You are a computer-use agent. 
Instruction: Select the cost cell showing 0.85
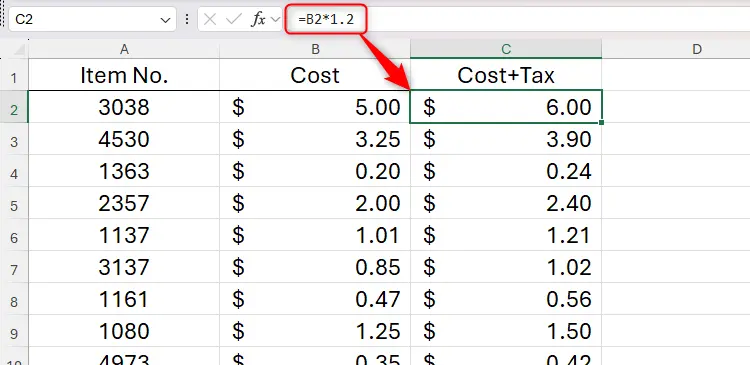315,267
